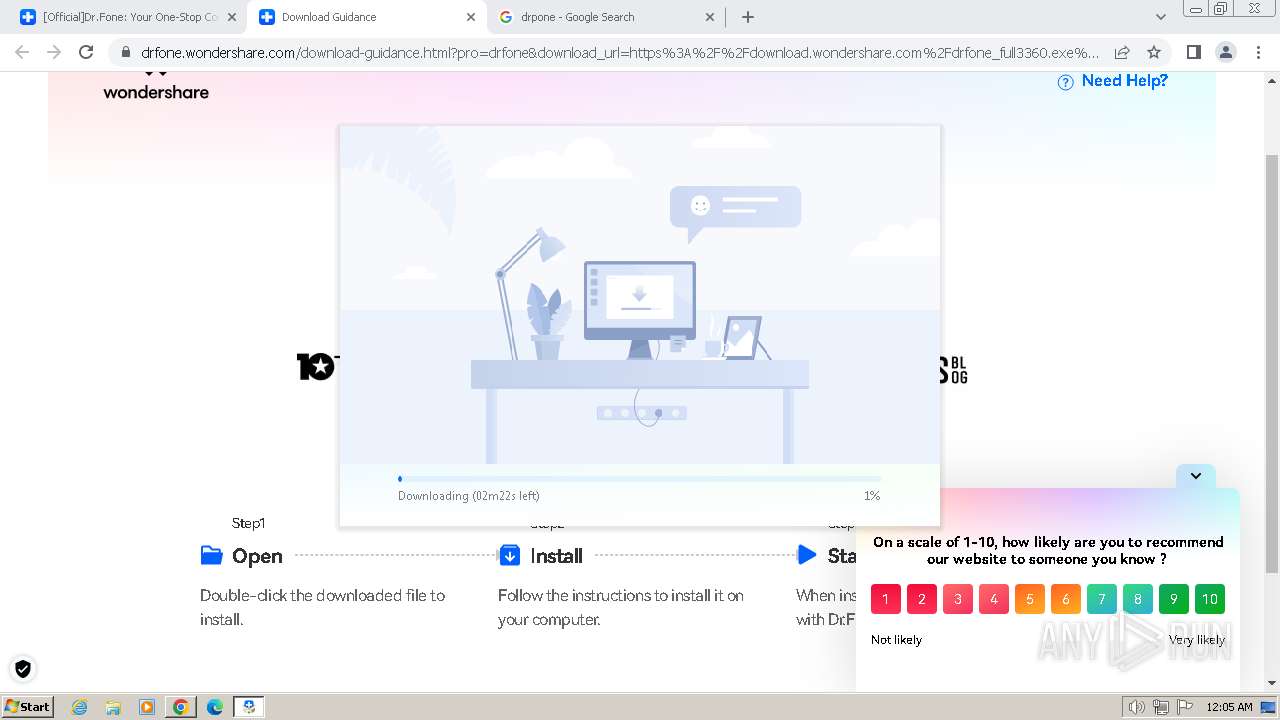Click the volume icon in system tray
This screenshot has width=1280, height=720.
[x=1137, y=707]
